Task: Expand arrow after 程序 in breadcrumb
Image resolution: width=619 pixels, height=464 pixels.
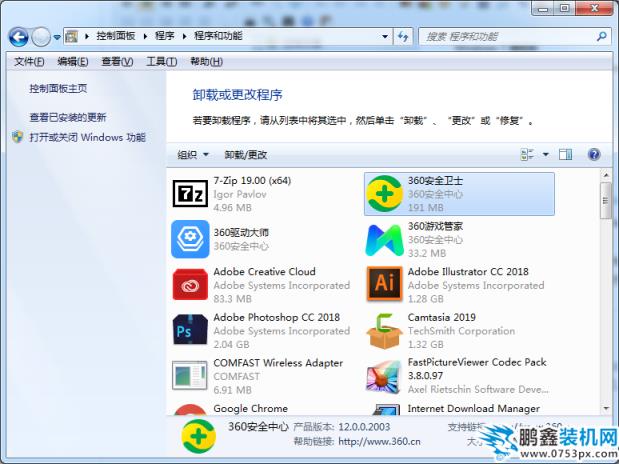Action: (x=184, y=36)
